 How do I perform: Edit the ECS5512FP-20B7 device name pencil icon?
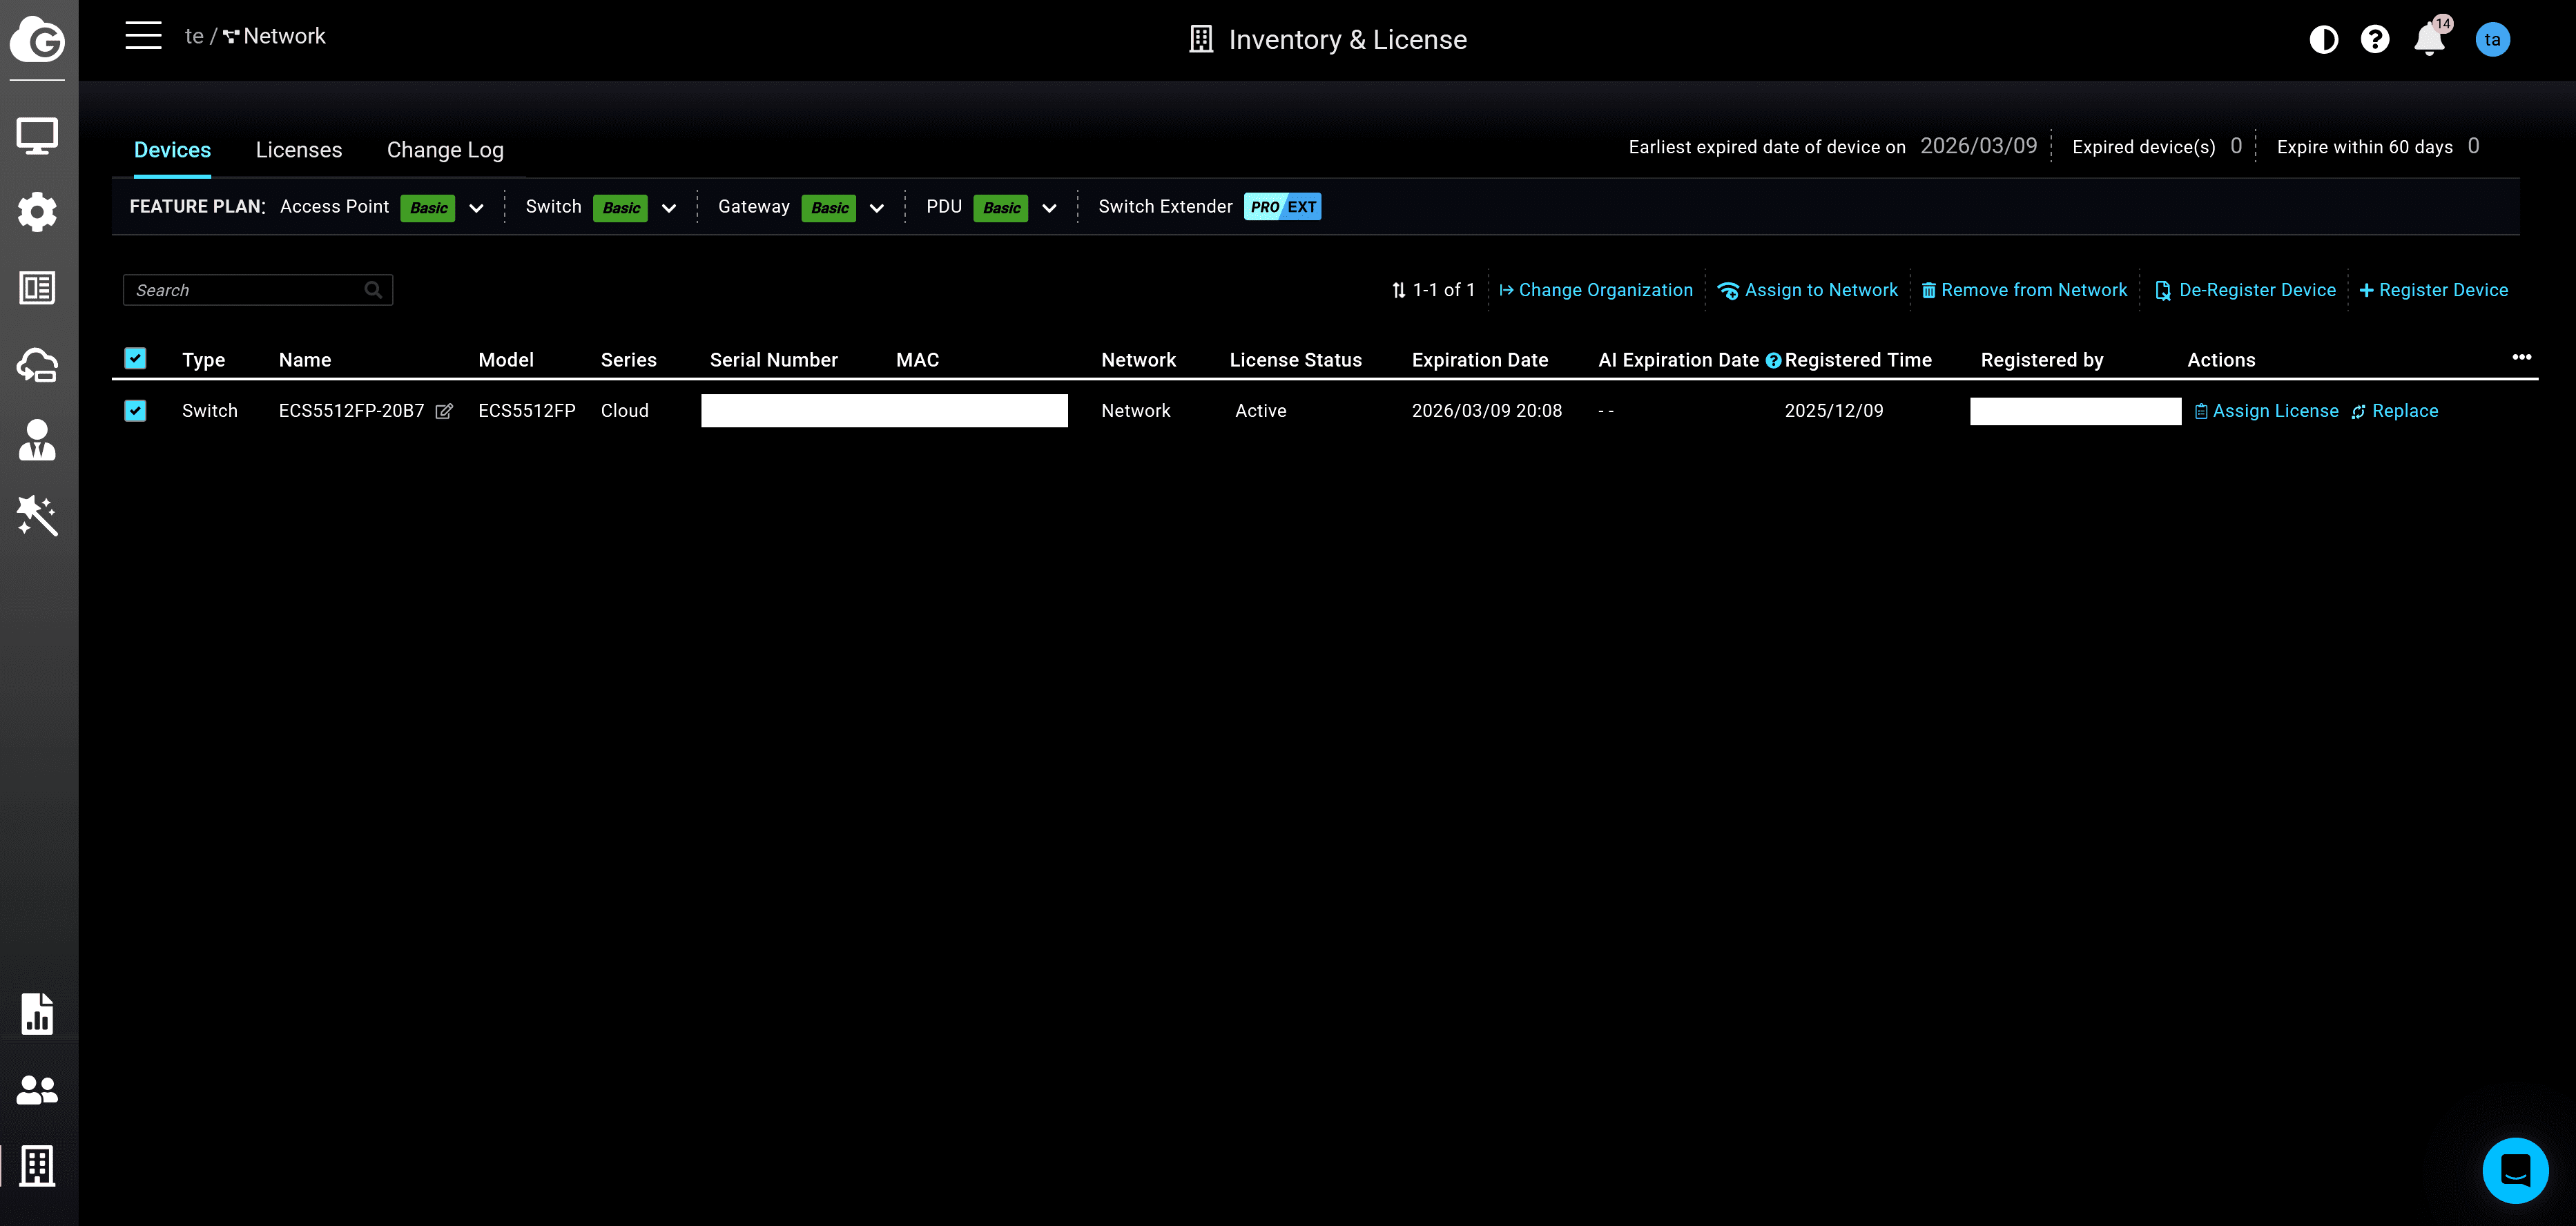[444, 412]
